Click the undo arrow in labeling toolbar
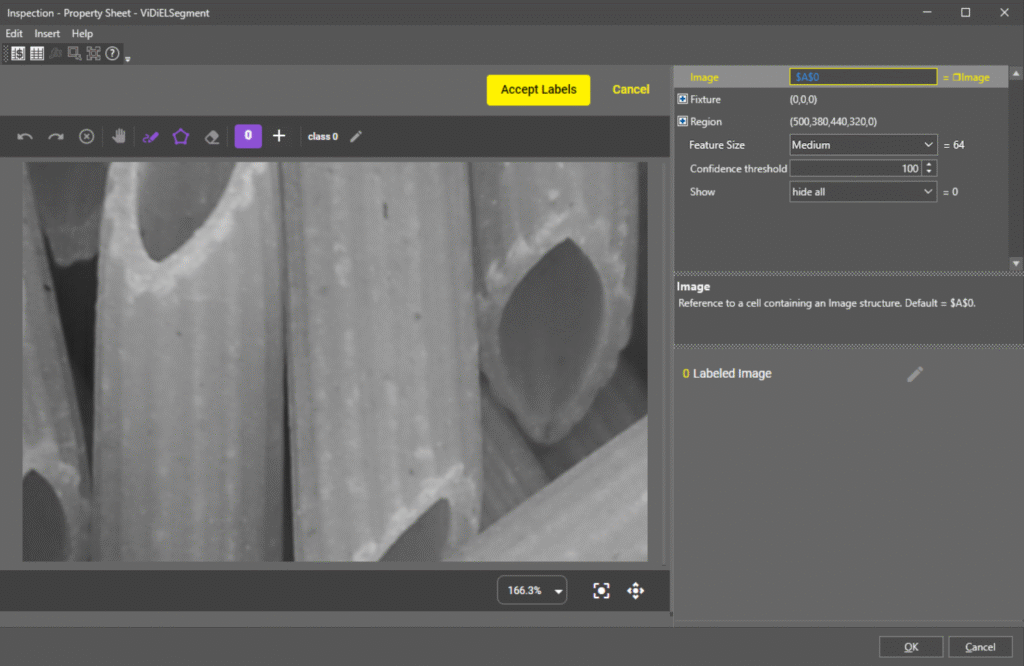The height and width of the screenshot is (666, 1024). (x=26, y=137)
